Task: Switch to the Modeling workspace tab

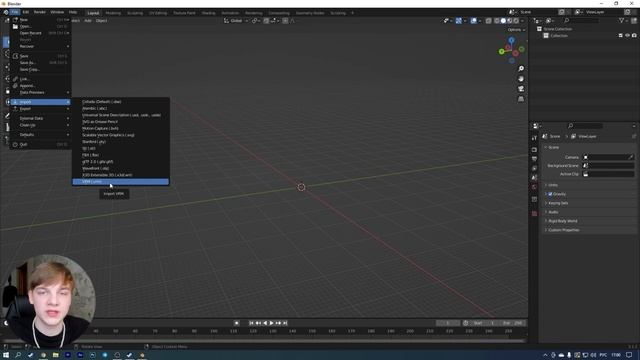Action: pyautogui.click(x=113, y=13)
